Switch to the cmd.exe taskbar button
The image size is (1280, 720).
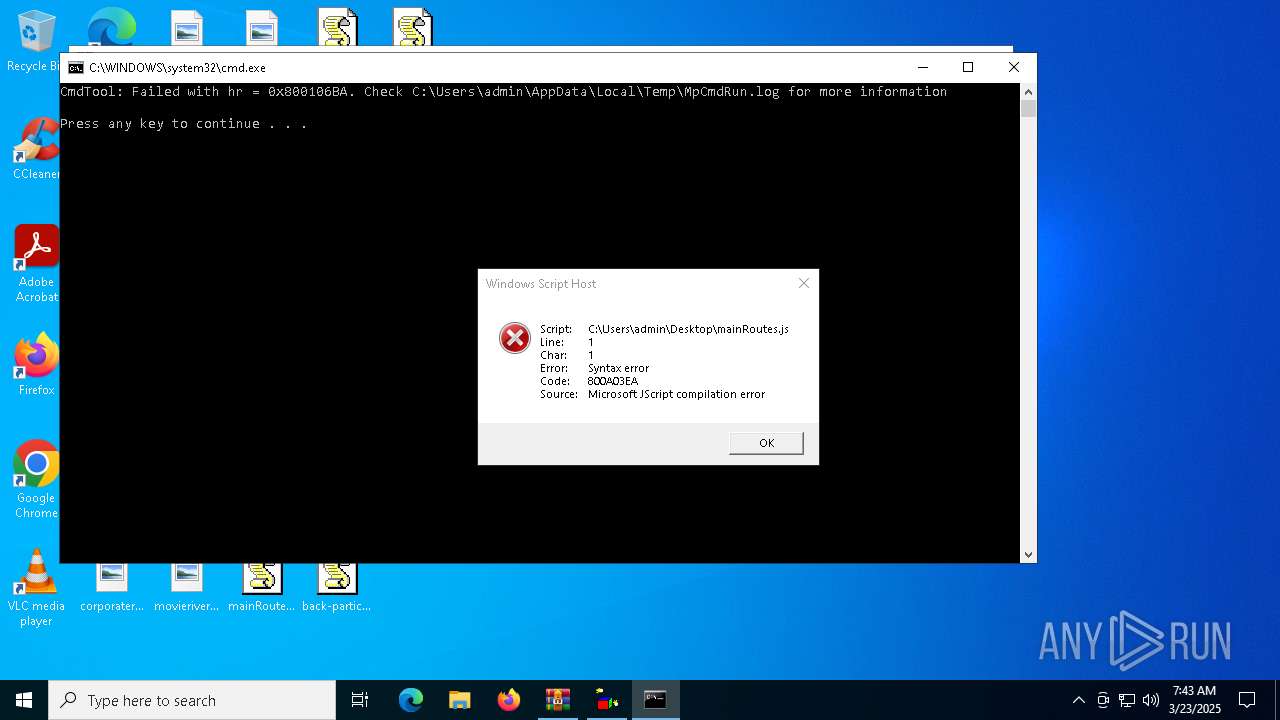pos(656,700)
